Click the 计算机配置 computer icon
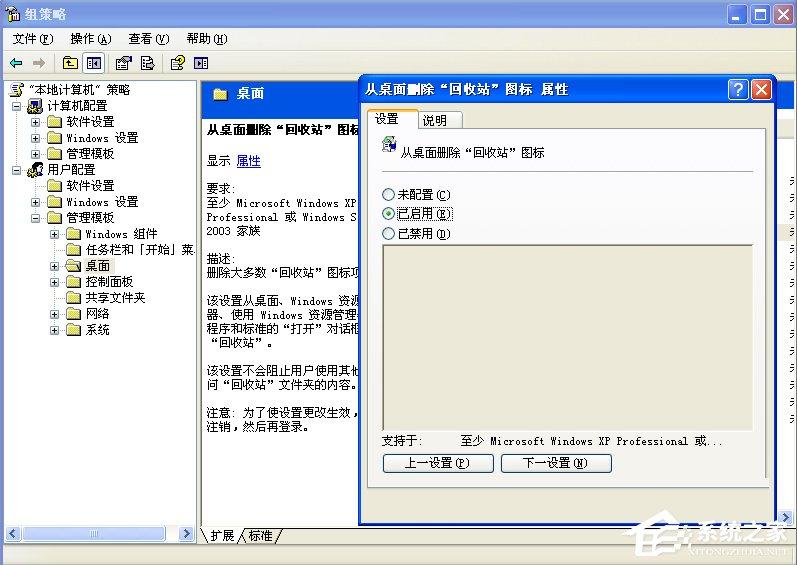Image resolution: width=797 pixels, height=565 pixels. point(35,106)
